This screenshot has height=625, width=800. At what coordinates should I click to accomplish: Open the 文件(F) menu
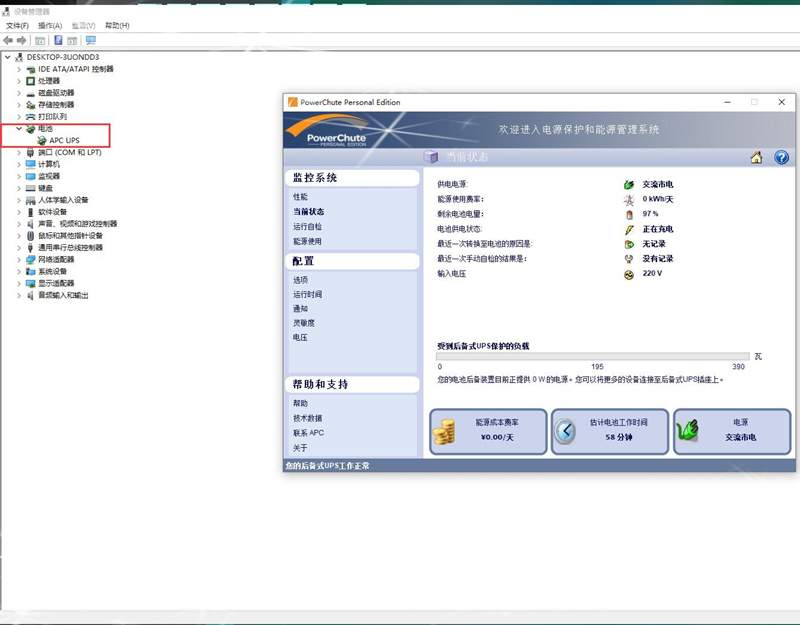pyautogui.click(x=17, y=26)
